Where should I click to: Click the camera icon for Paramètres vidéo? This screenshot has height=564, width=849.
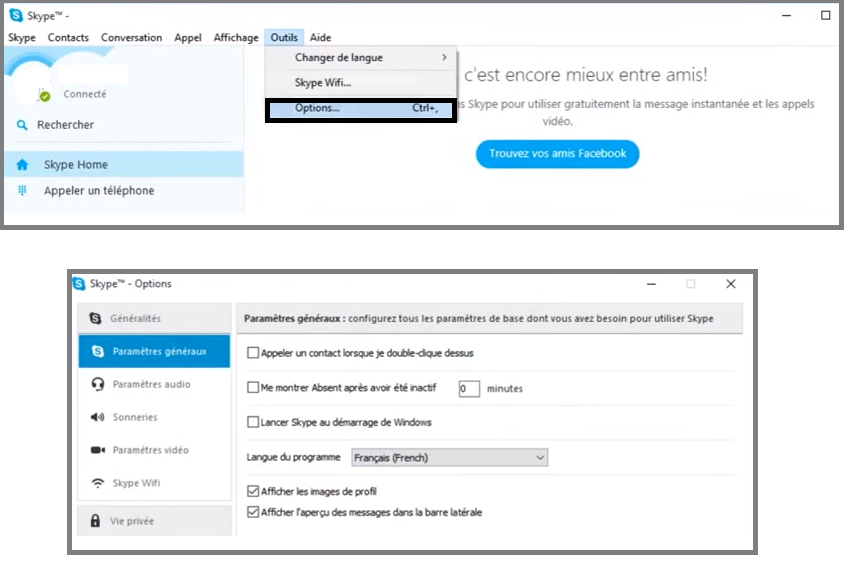[98, 450]
